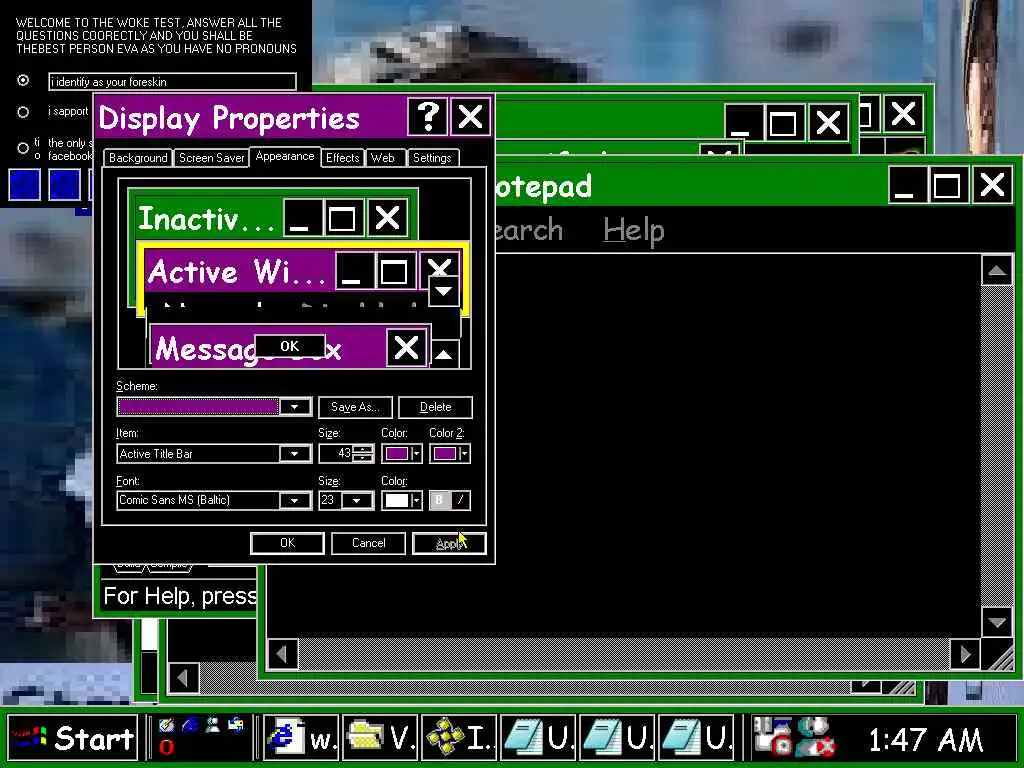Click the down arrow in the appearance preview
The image size is (1024, 768).
coord(443,291)
